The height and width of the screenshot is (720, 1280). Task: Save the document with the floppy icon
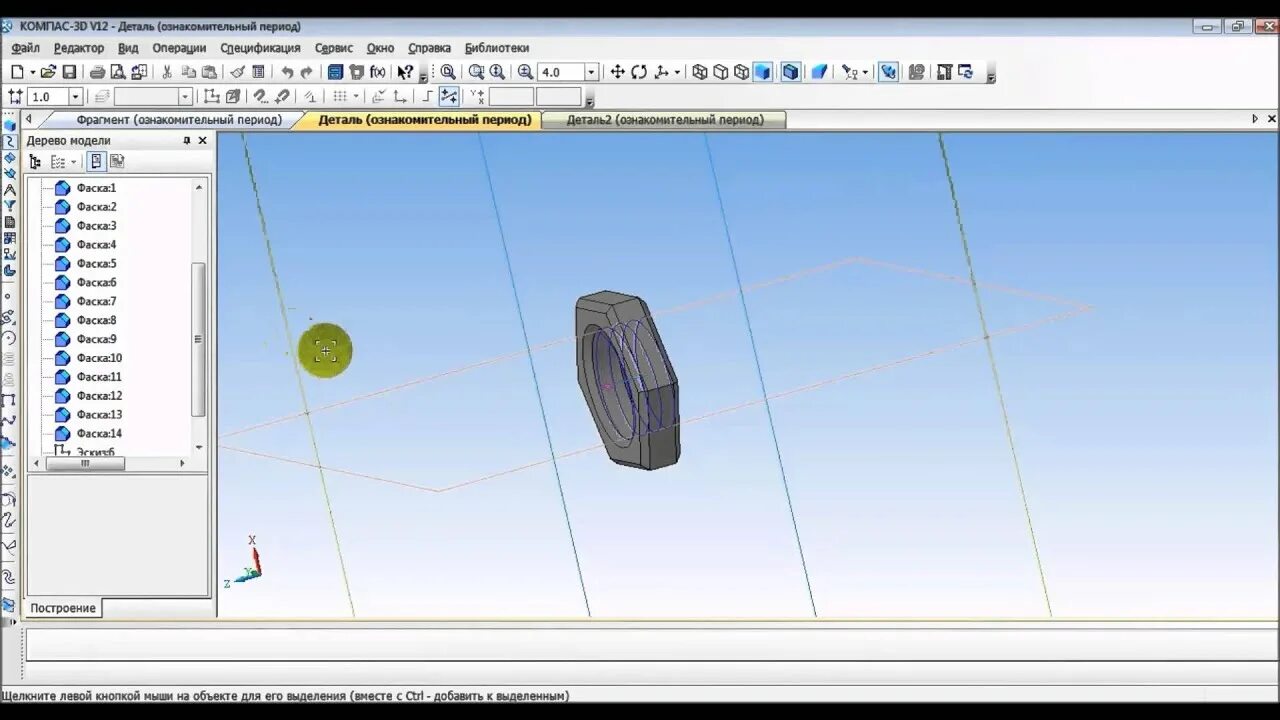pyautogui.click(x=69, y=72)
